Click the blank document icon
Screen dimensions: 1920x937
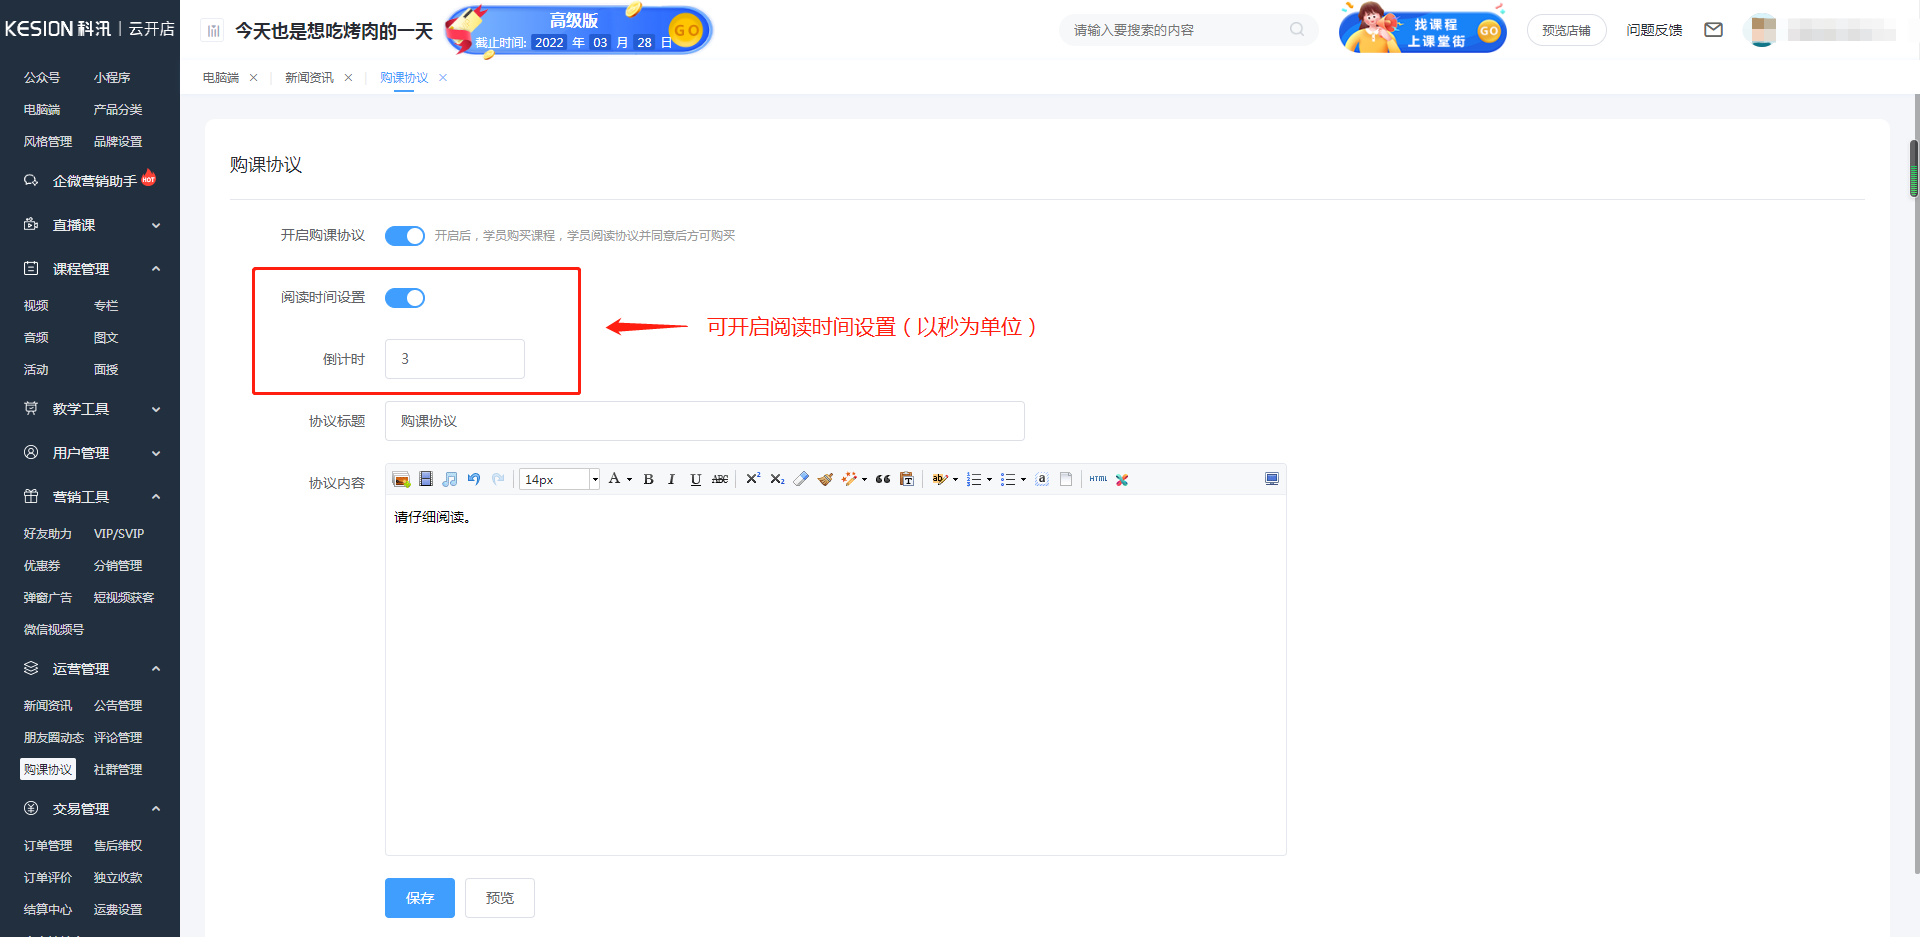tap(1066, 479)
